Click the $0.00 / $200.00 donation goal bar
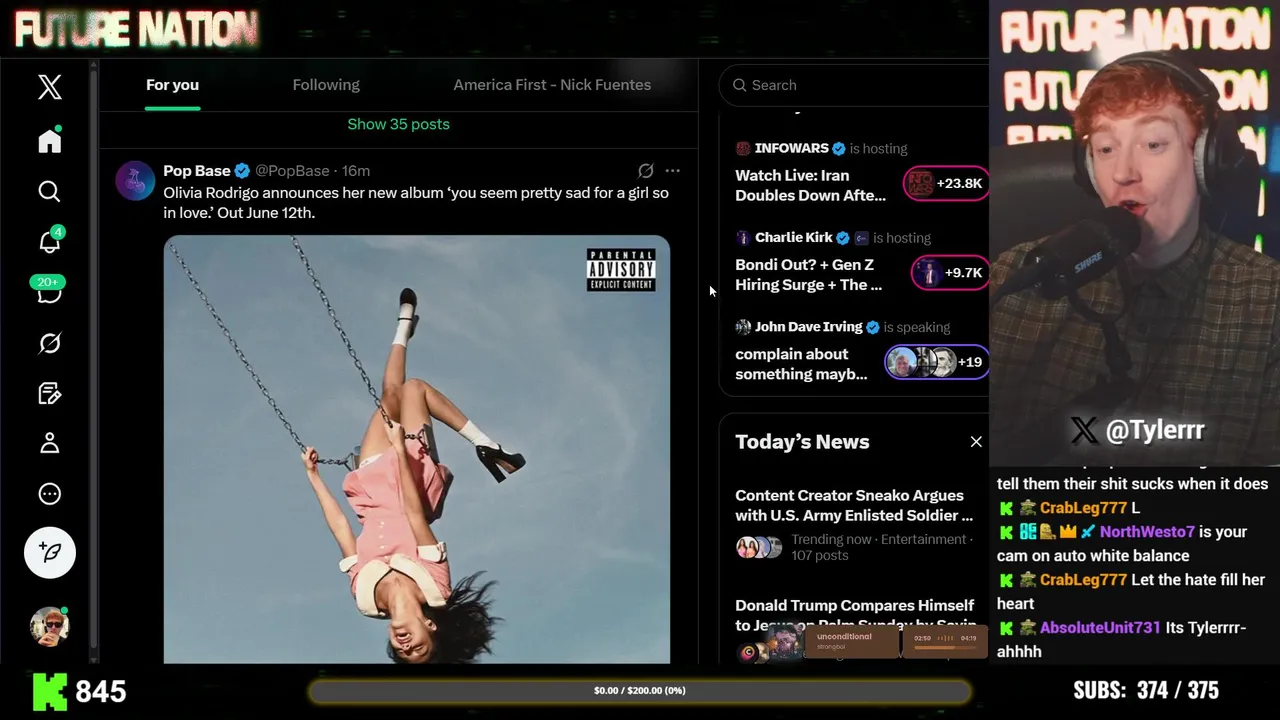This screenshot has height=720, width=1280. pyautogui.click(x=640, y=691)
